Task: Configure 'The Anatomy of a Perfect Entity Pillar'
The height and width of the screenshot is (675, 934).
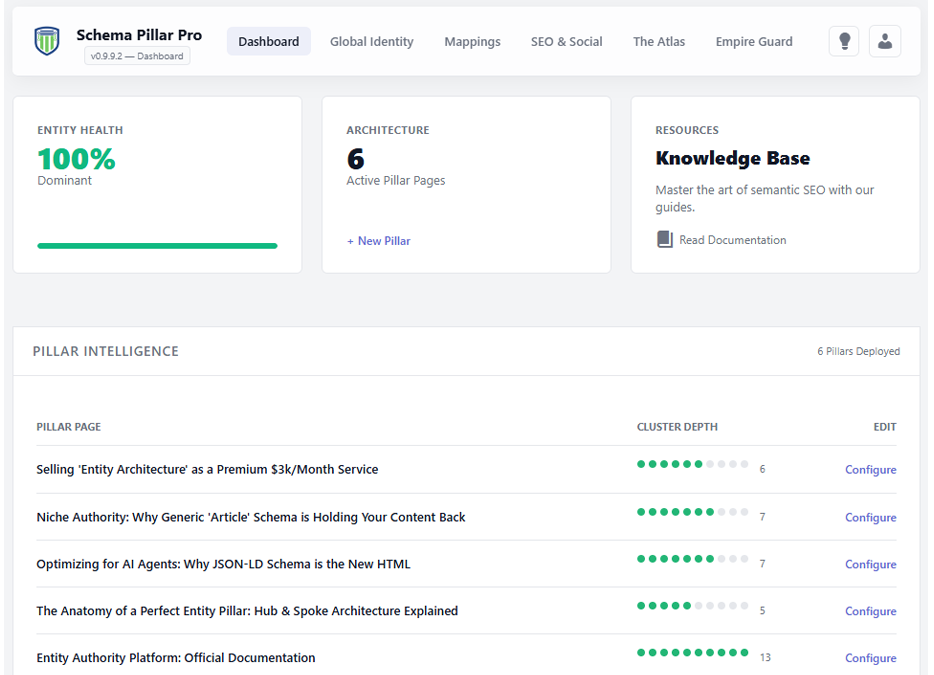Action: (x=870, y=611)
